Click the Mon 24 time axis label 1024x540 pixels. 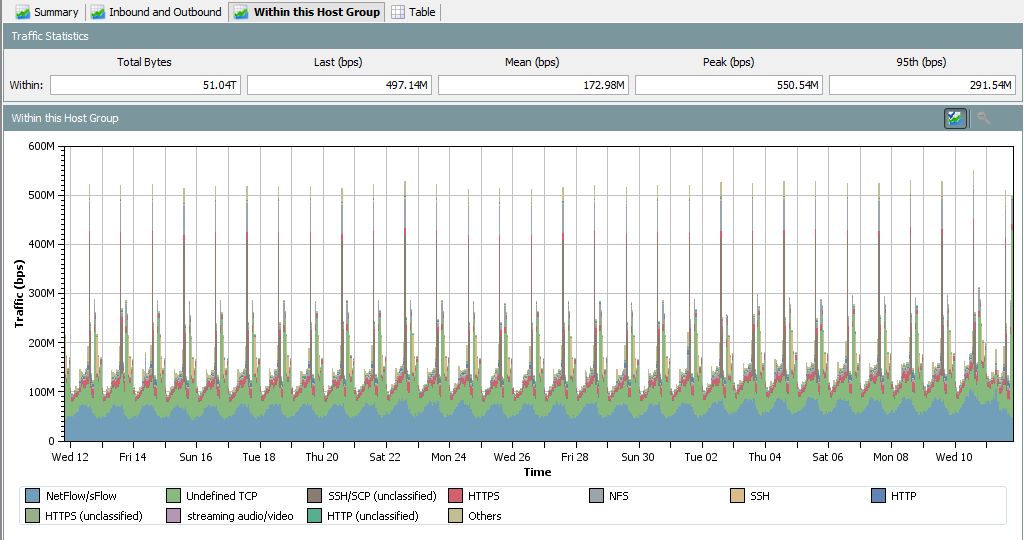(x=449, y=457)
